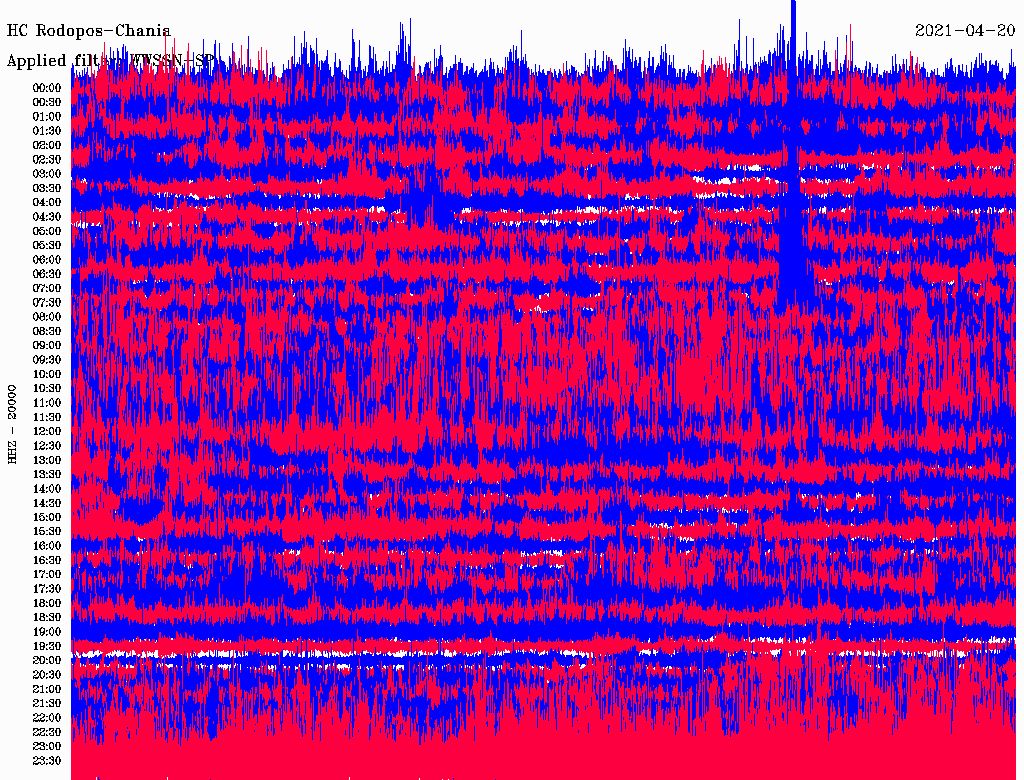
Task: Select the 19:00 time row label
Action: pos(47,632)
